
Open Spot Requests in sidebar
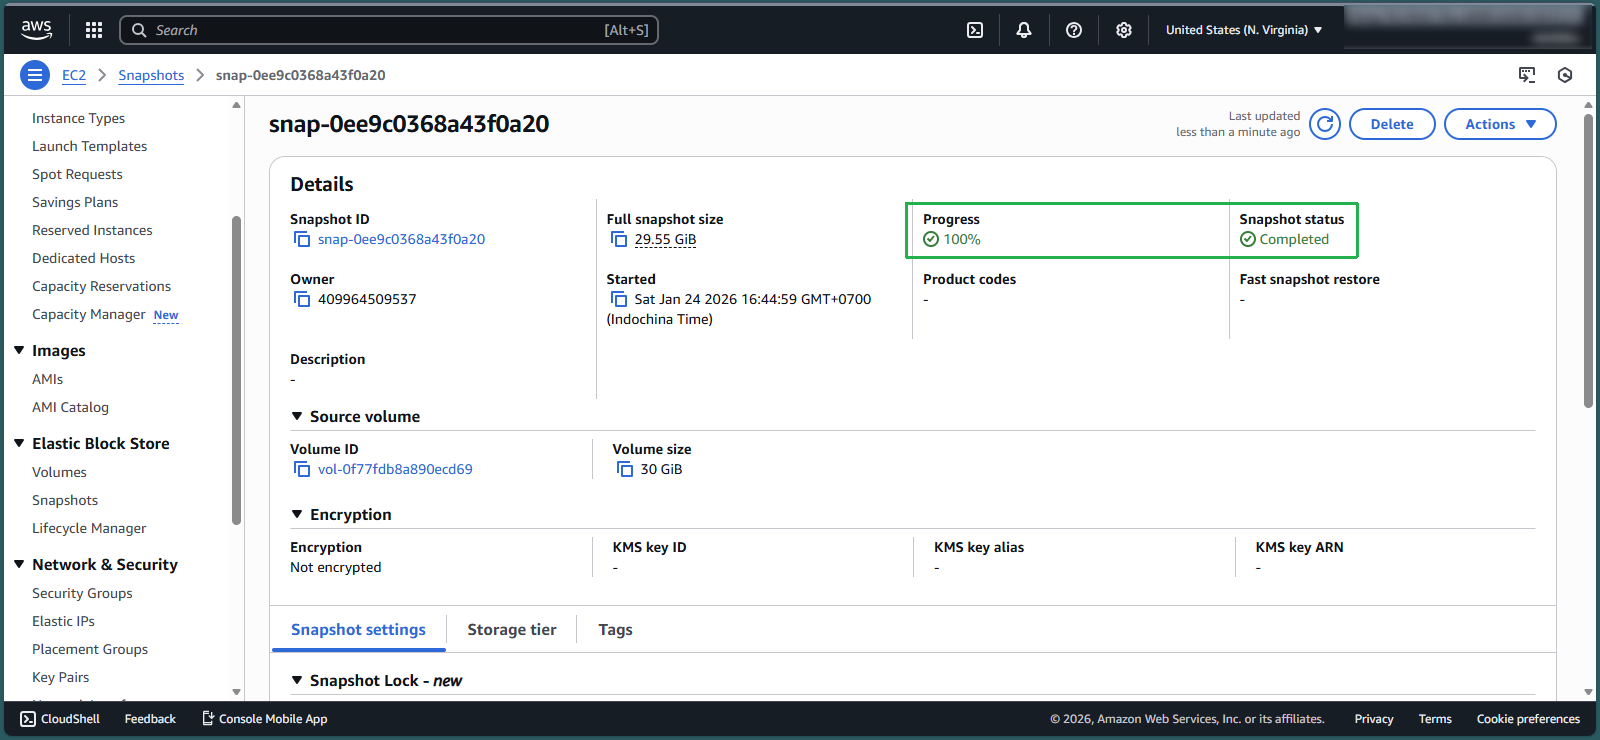[x=77, y=174]
